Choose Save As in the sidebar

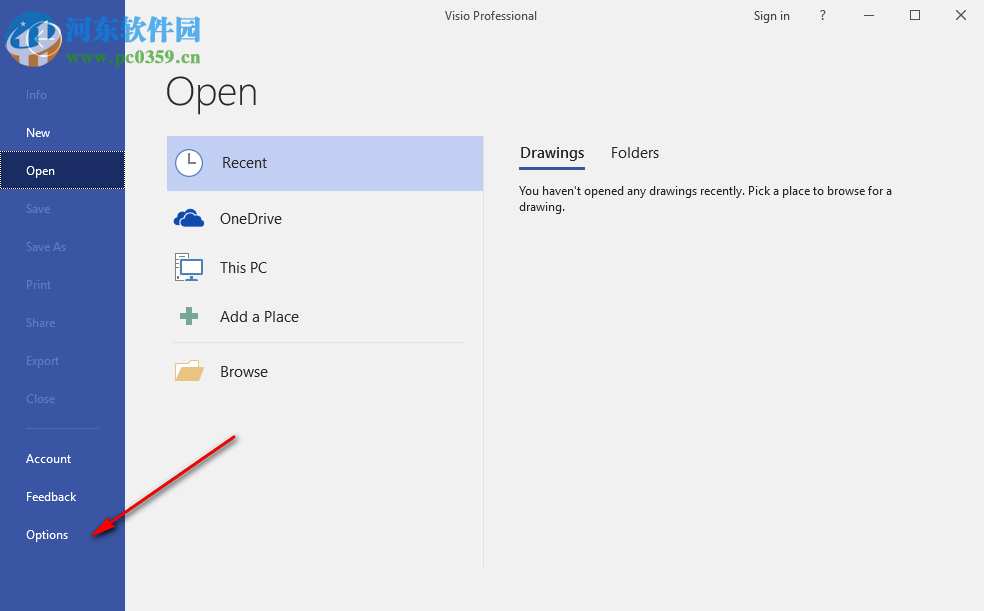coord(45,246)
